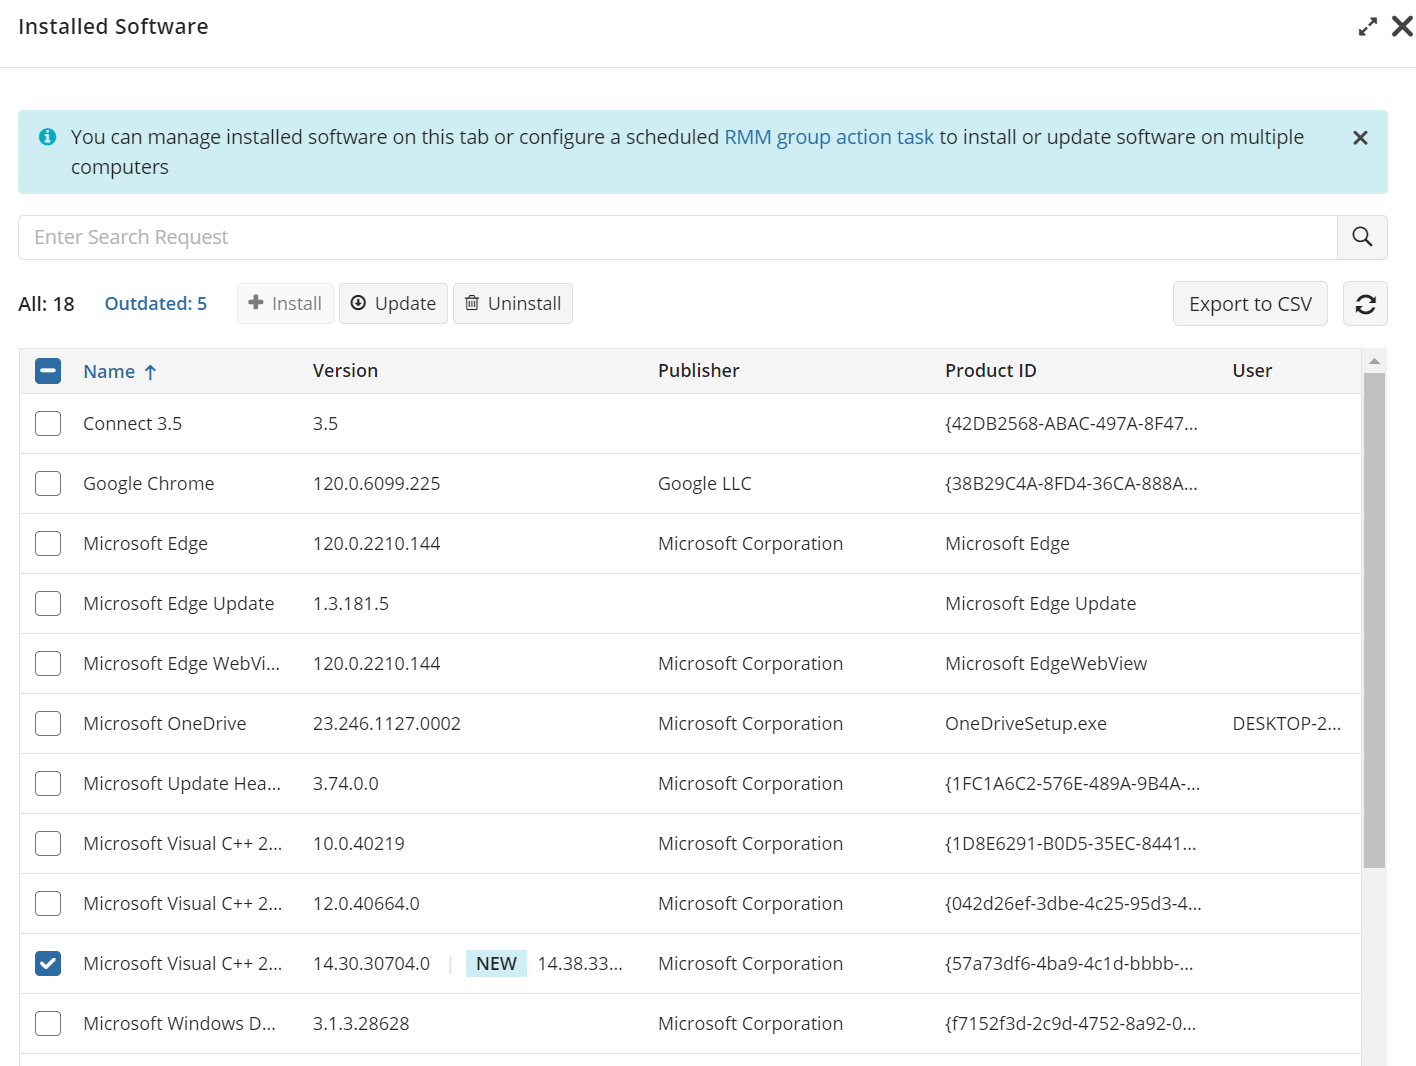Close the Installed Software dialog
The height and width of the screenshot is (1066, 1416).
[x=1402, y=27]
